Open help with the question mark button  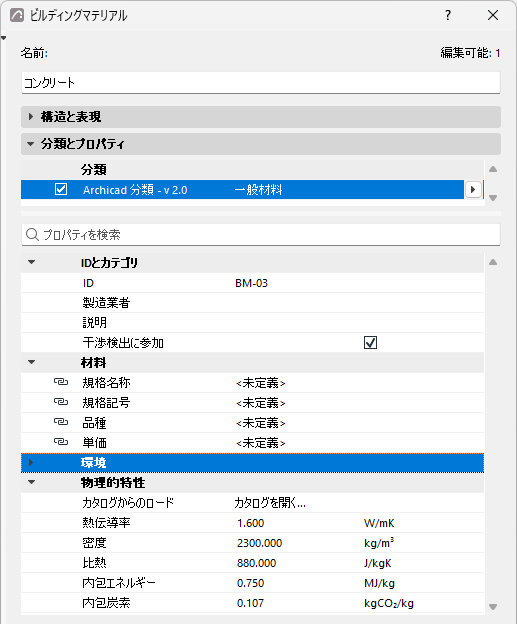coord(448,15)
